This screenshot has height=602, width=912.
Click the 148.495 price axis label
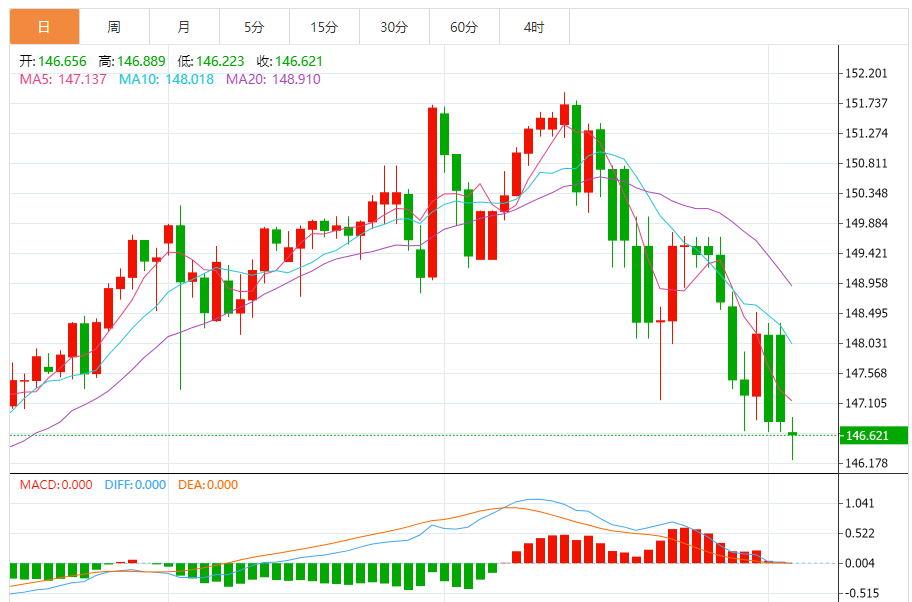coord(867,314)
